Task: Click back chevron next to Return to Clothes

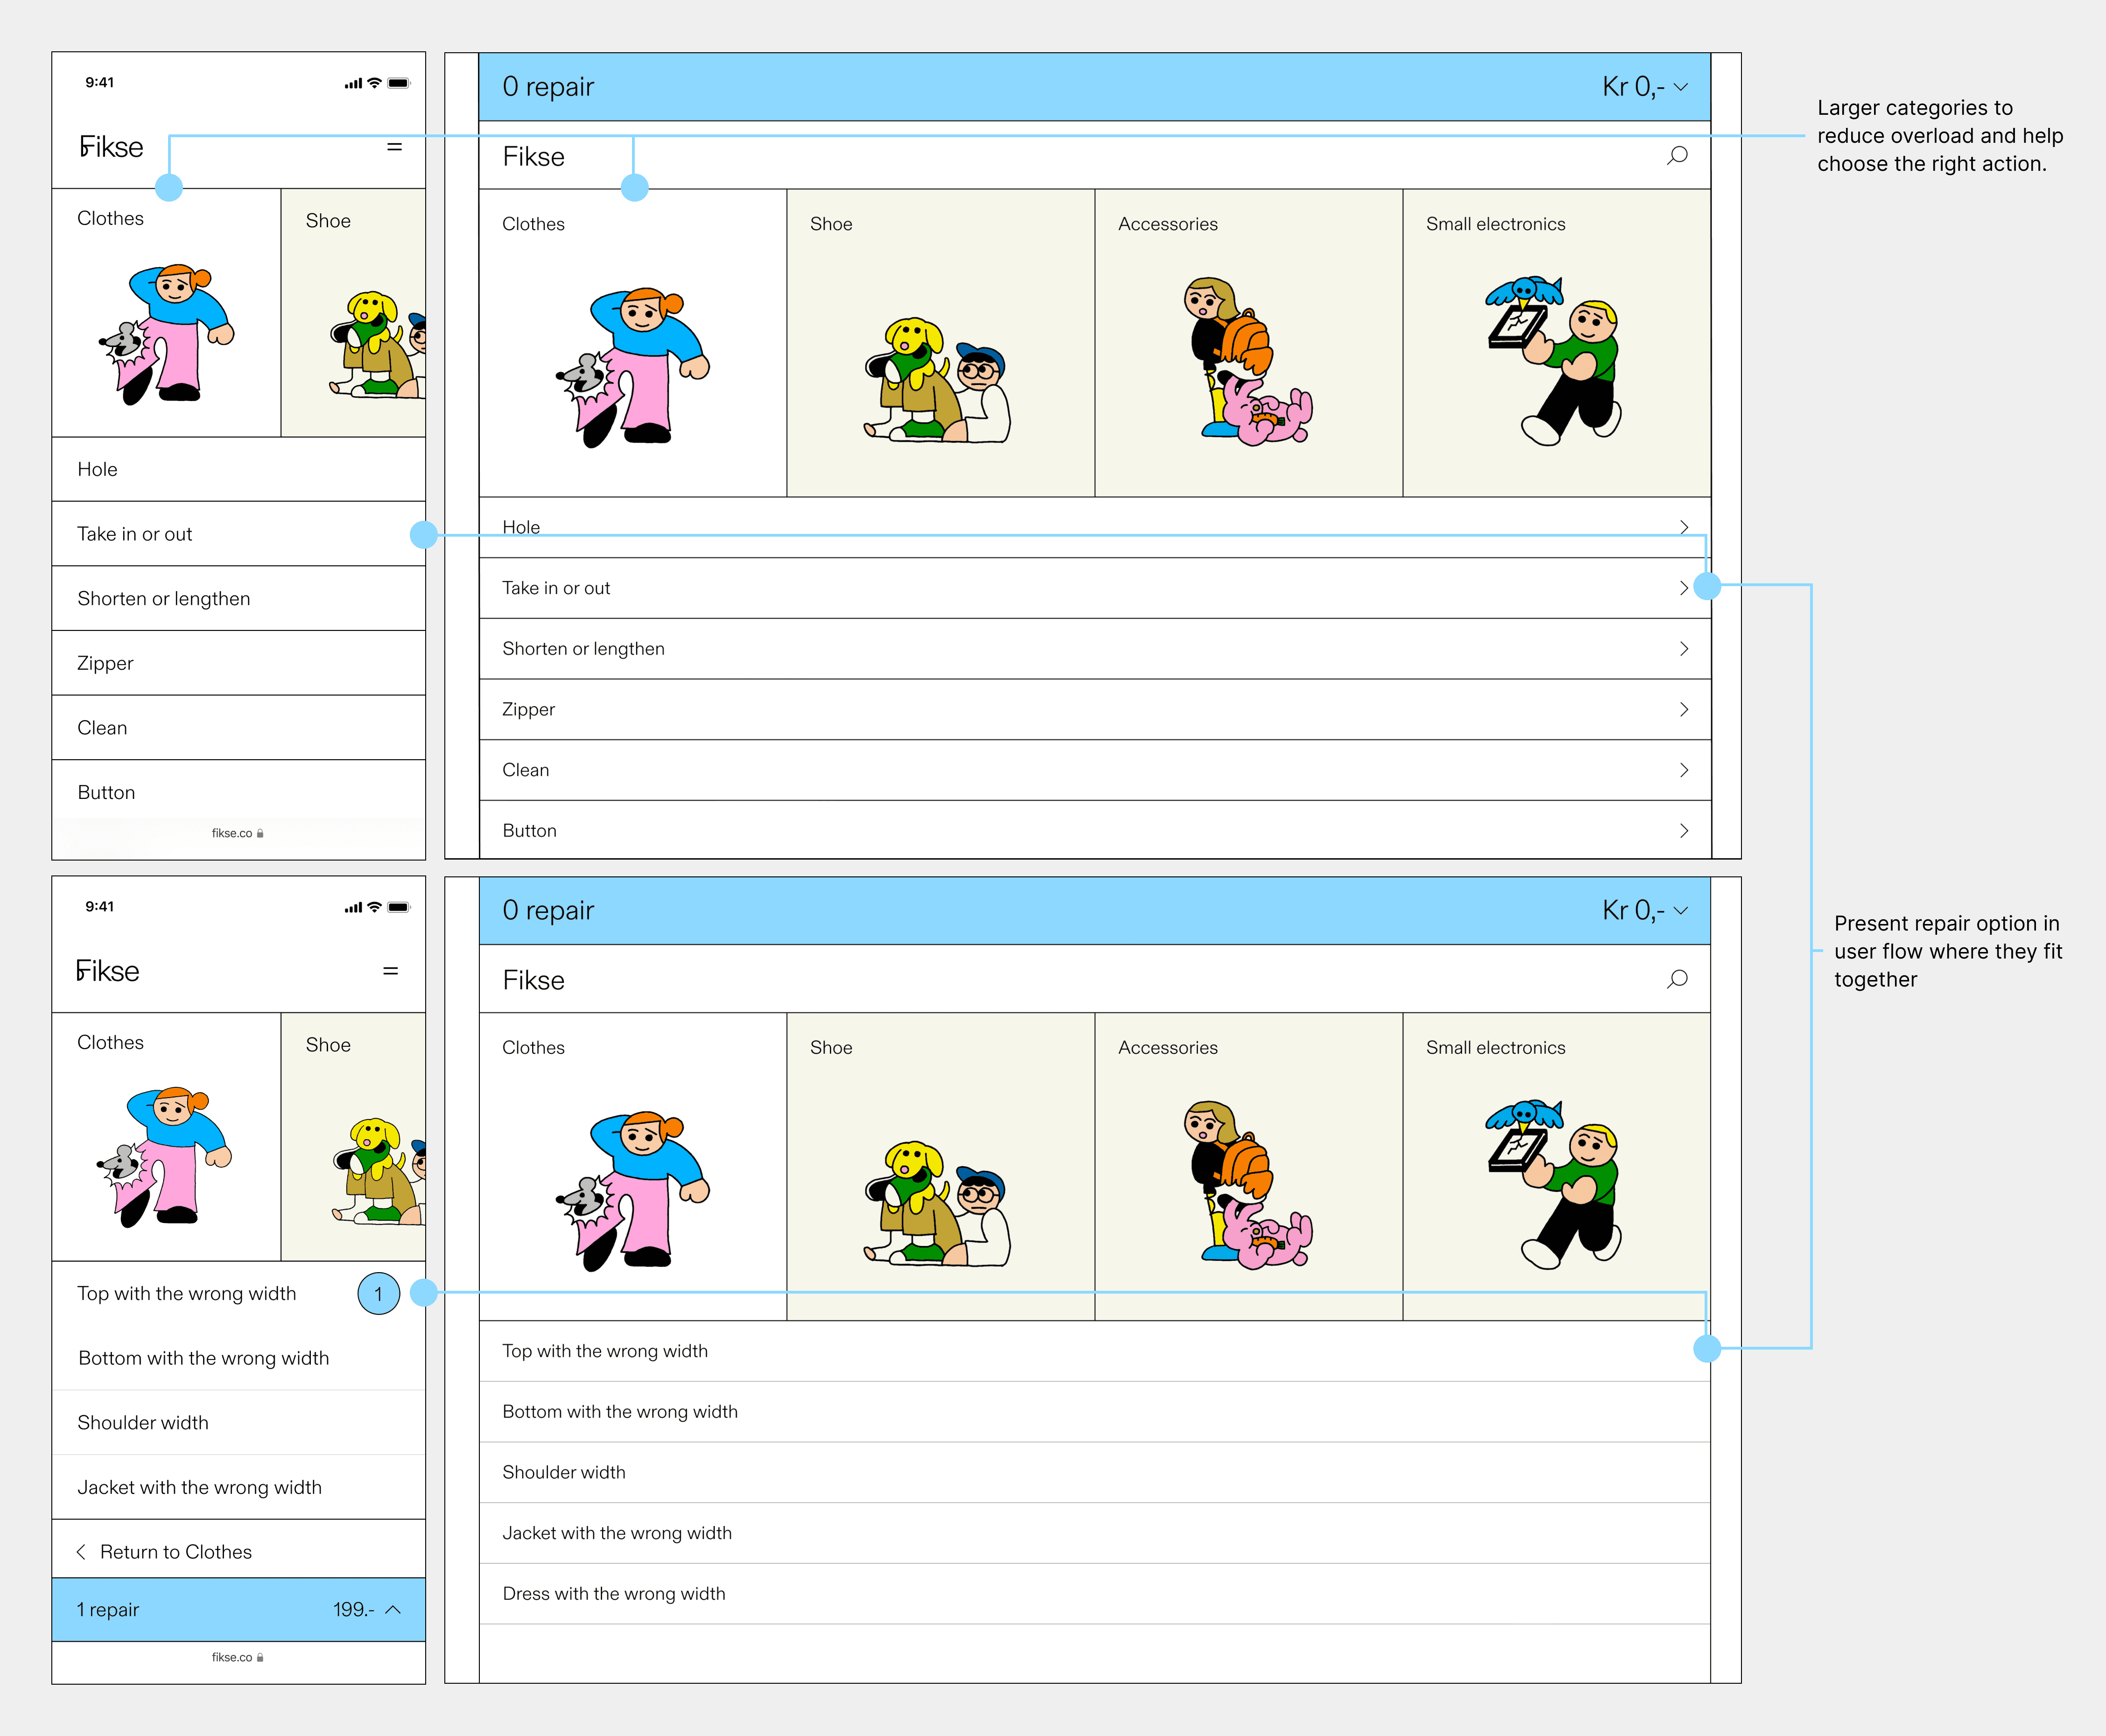Action: [x=81, y=1552]
